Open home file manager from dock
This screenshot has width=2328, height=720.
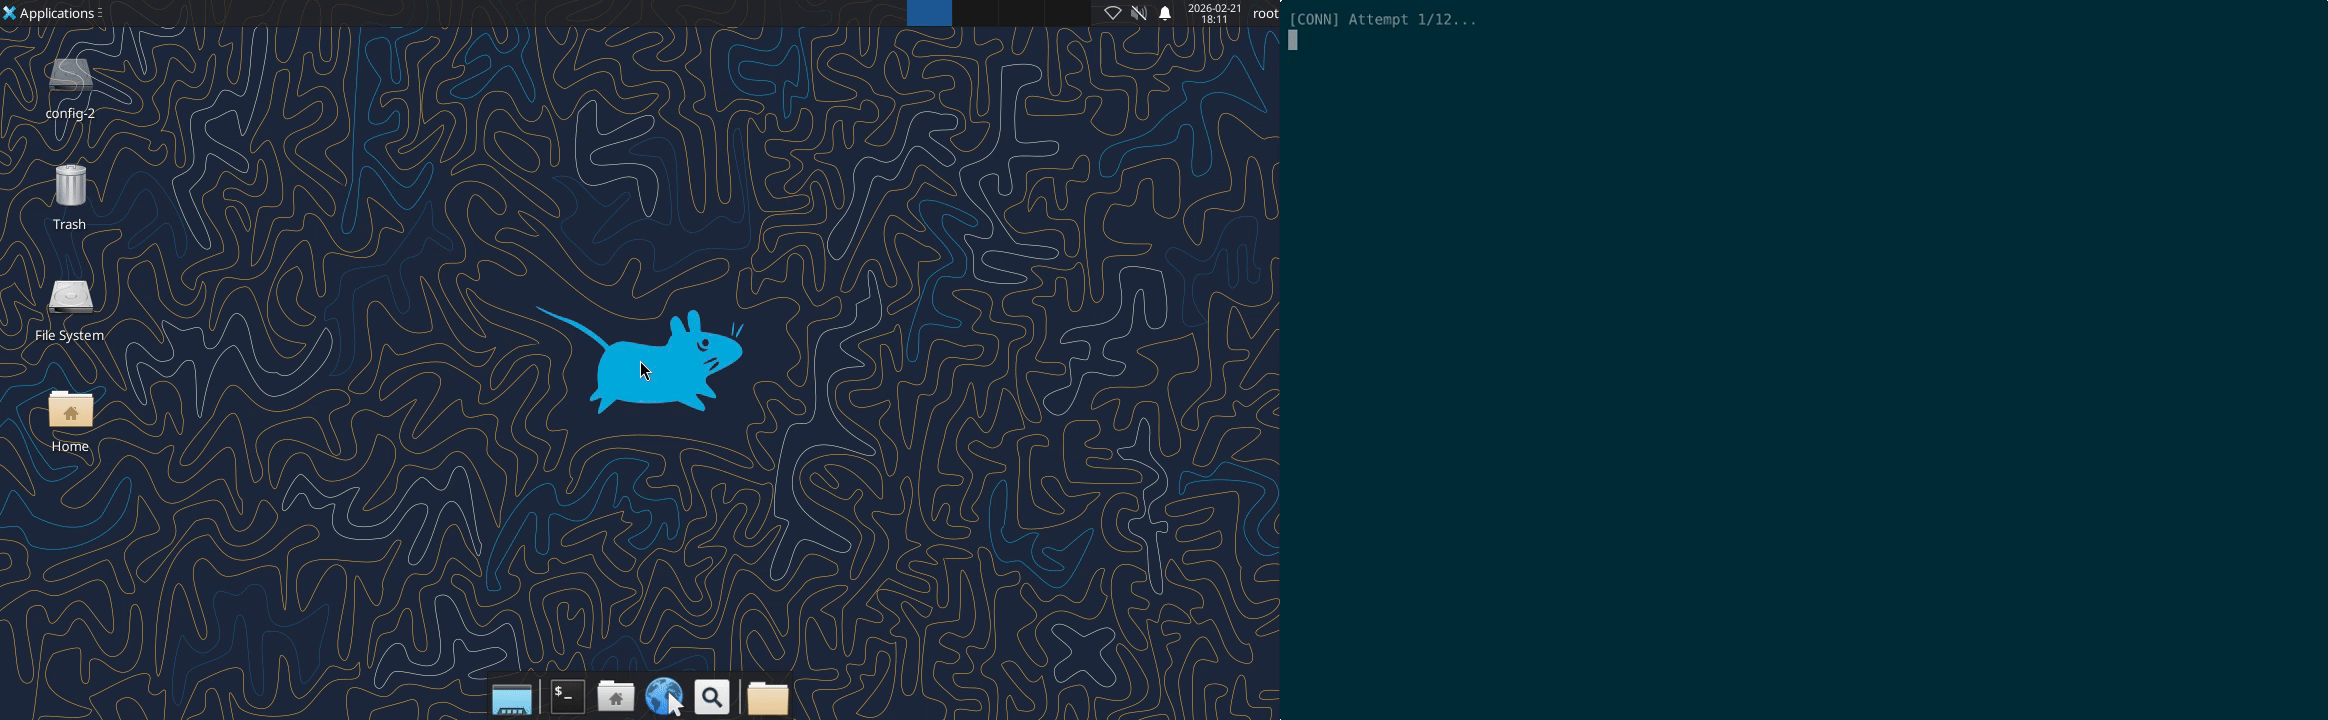pyautogui.click(x=616, y=697)
